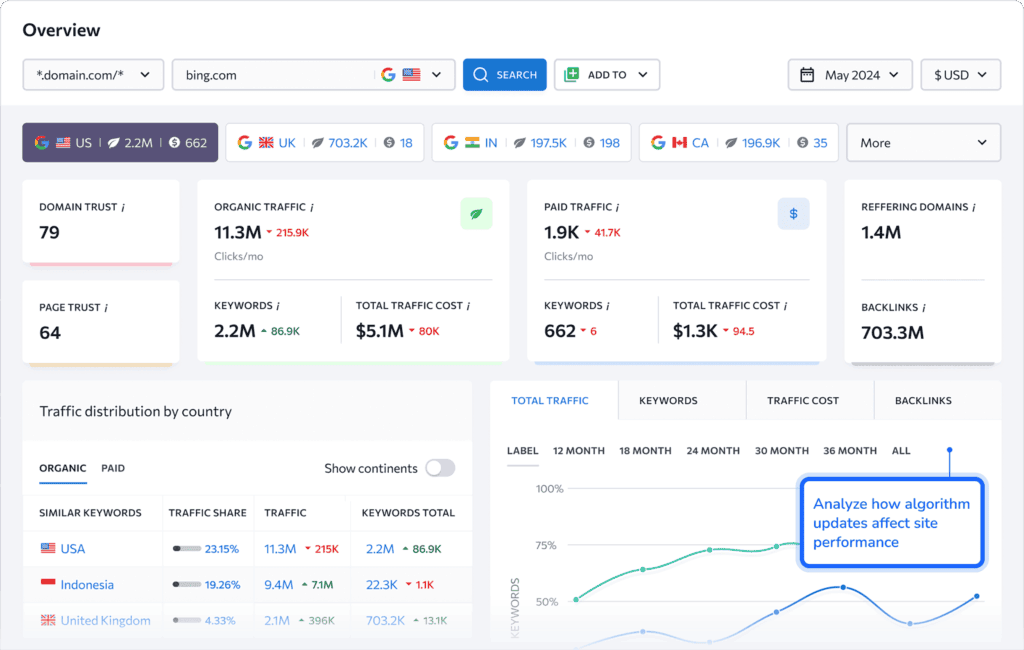Switch to the KEYWORDS chart tab
This screenshot has height=650, width=1024.
pos(667,399)
